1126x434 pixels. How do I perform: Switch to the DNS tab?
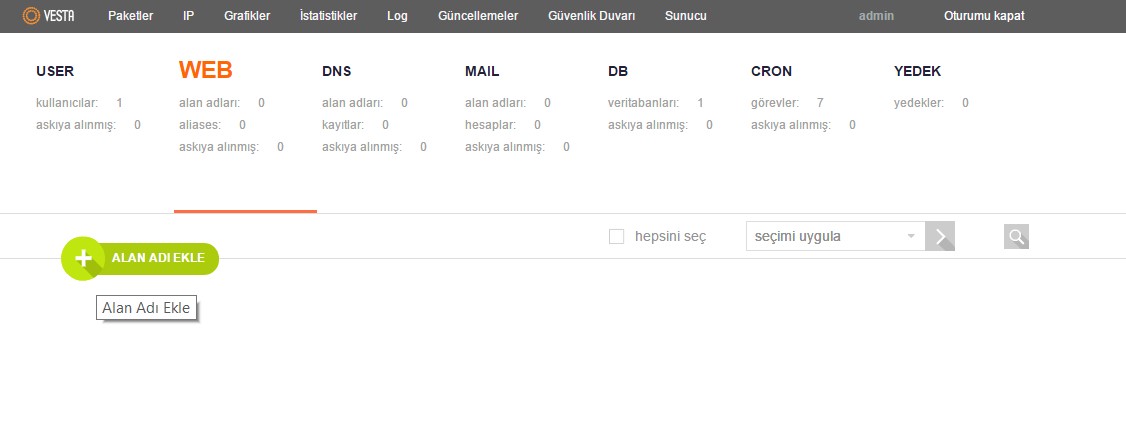(x=336, y=71)
